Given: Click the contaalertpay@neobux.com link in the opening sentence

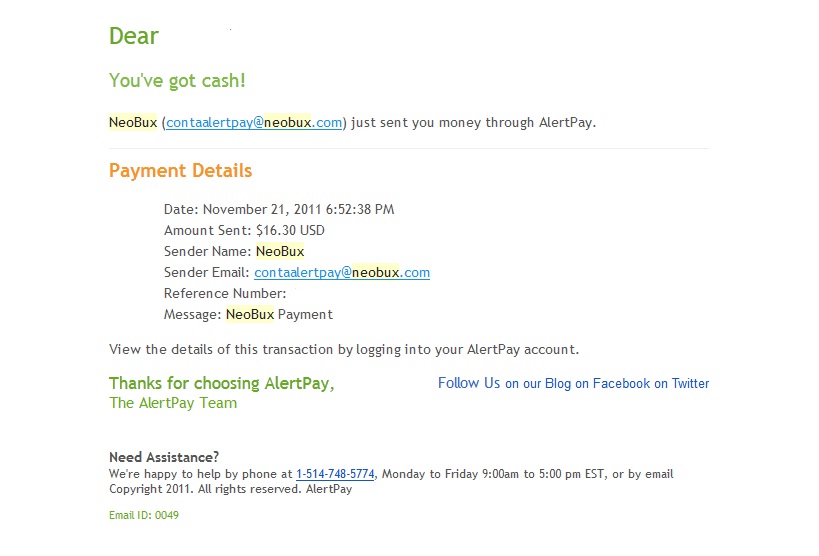Looking at the screenshot, I should click(254, 123).
